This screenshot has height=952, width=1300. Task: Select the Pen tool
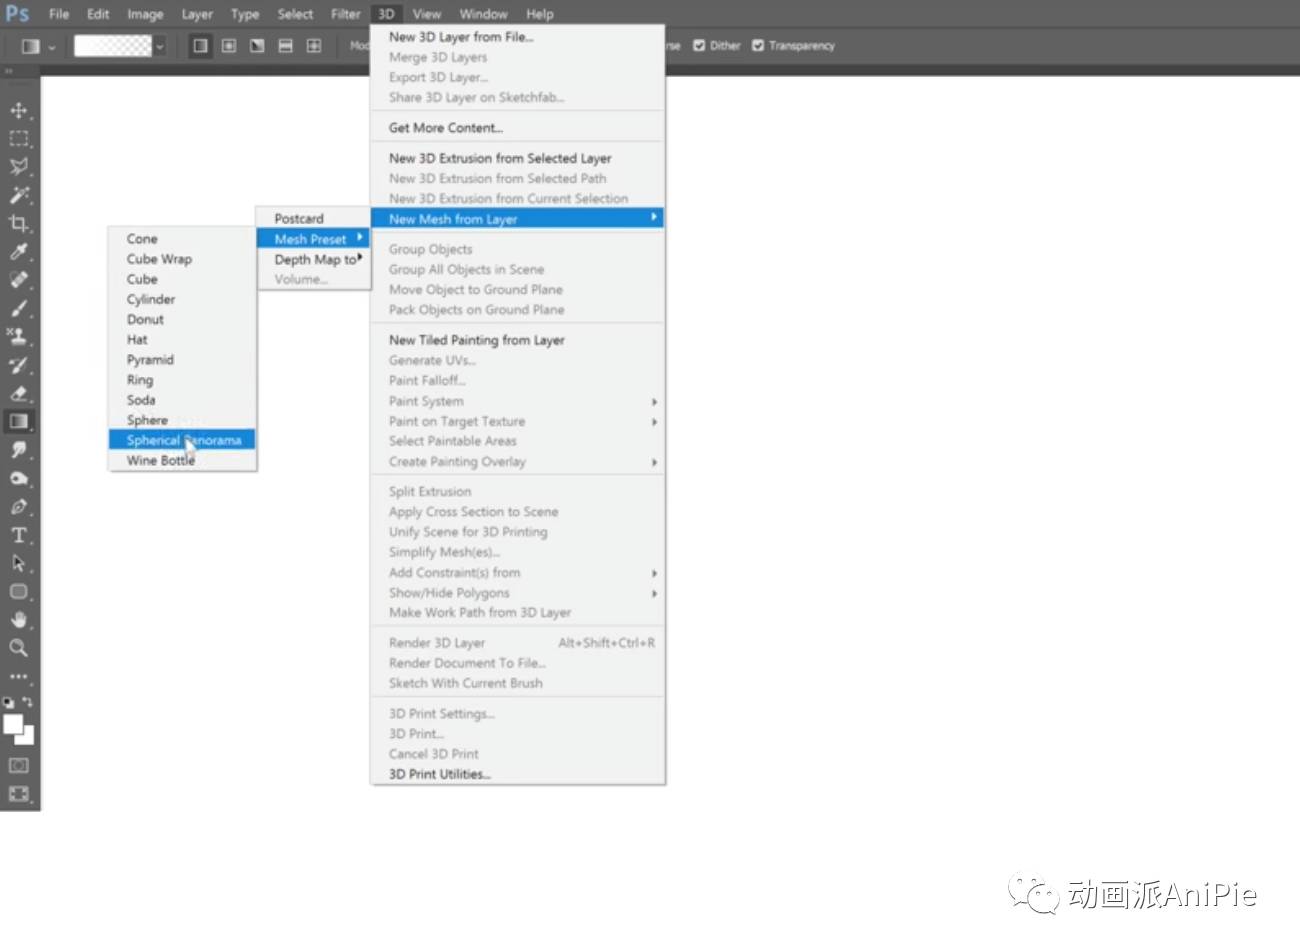pyautogui.click(x=19, y=506)
